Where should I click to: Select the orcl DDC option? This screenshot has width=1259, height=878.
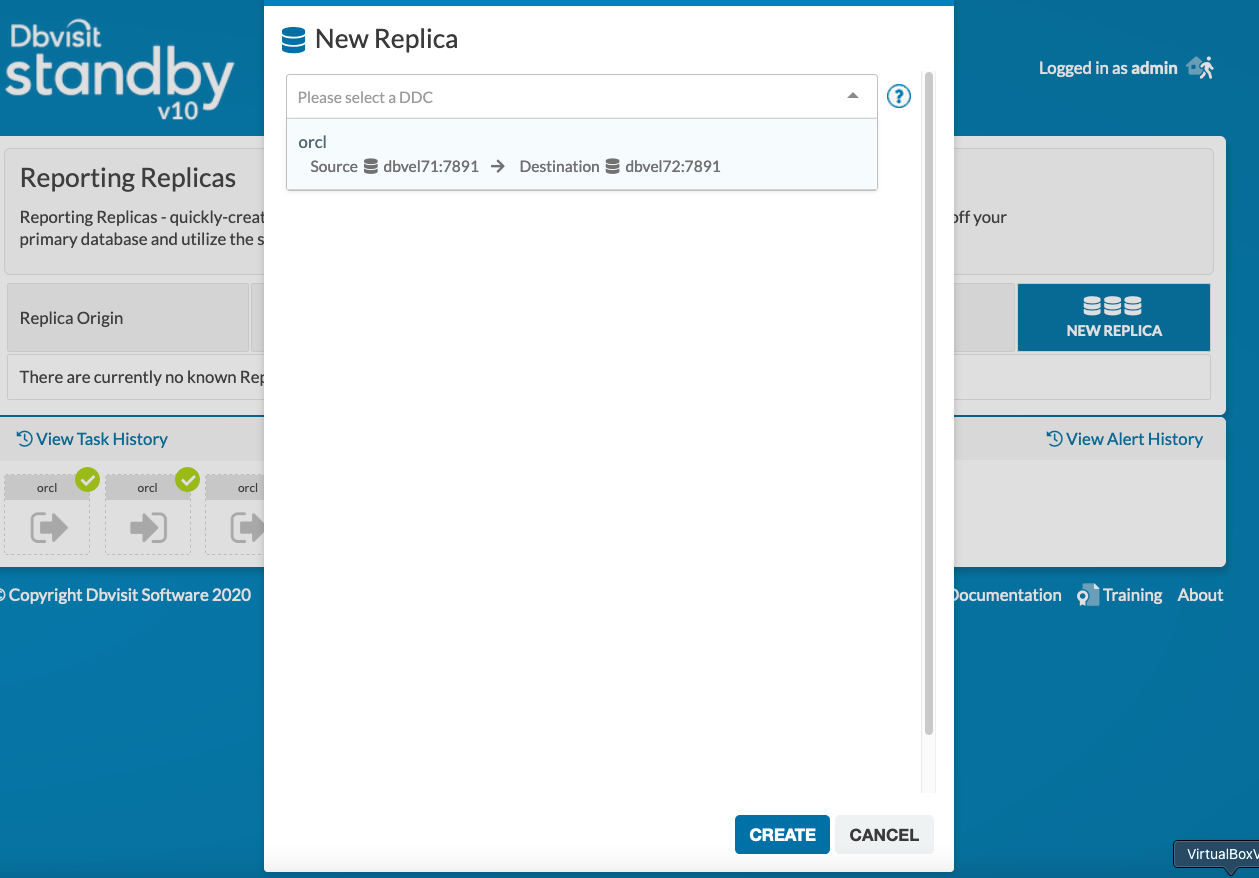click(x=582, y=154)
